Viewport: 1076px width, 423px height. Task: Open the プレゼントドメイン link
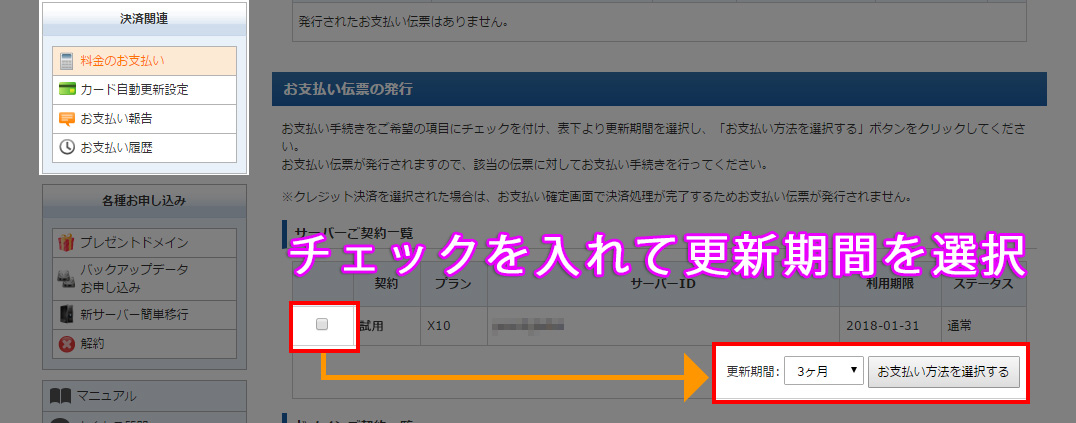144,242
